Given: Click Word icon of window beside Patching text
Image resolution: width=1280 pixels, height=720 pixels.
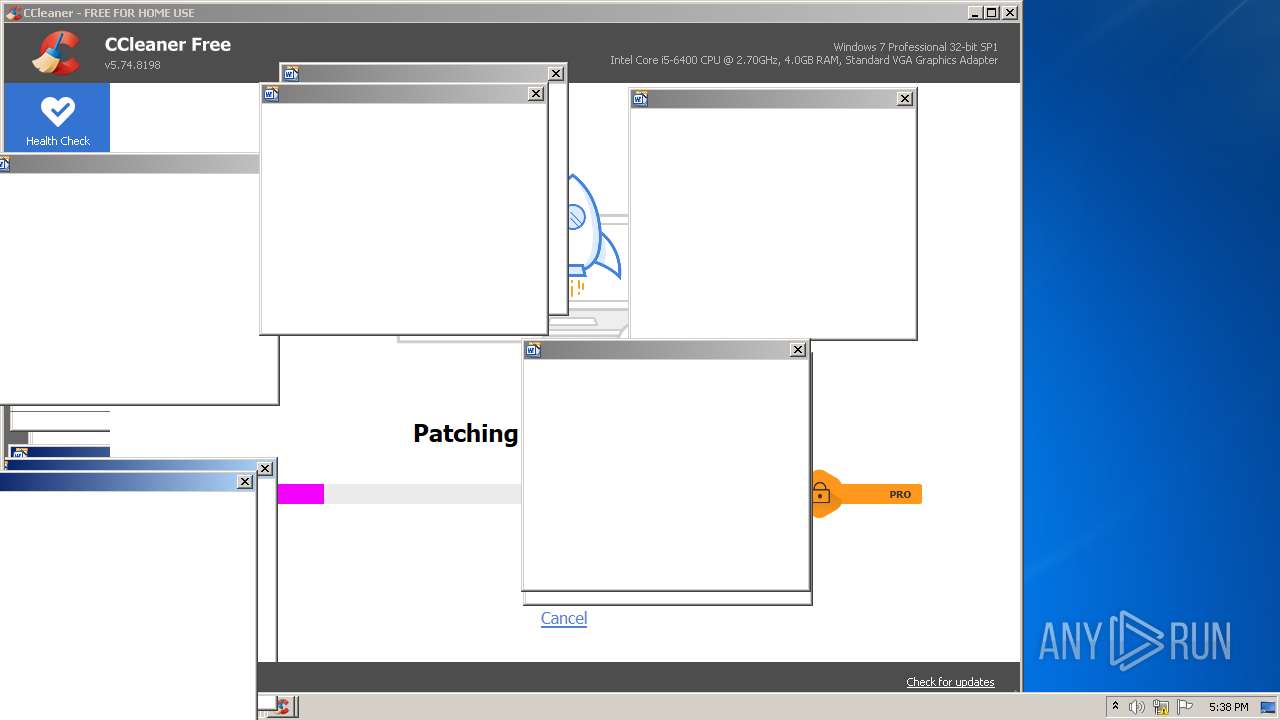Looking at the screenshot, I should (x=533, y=349).
